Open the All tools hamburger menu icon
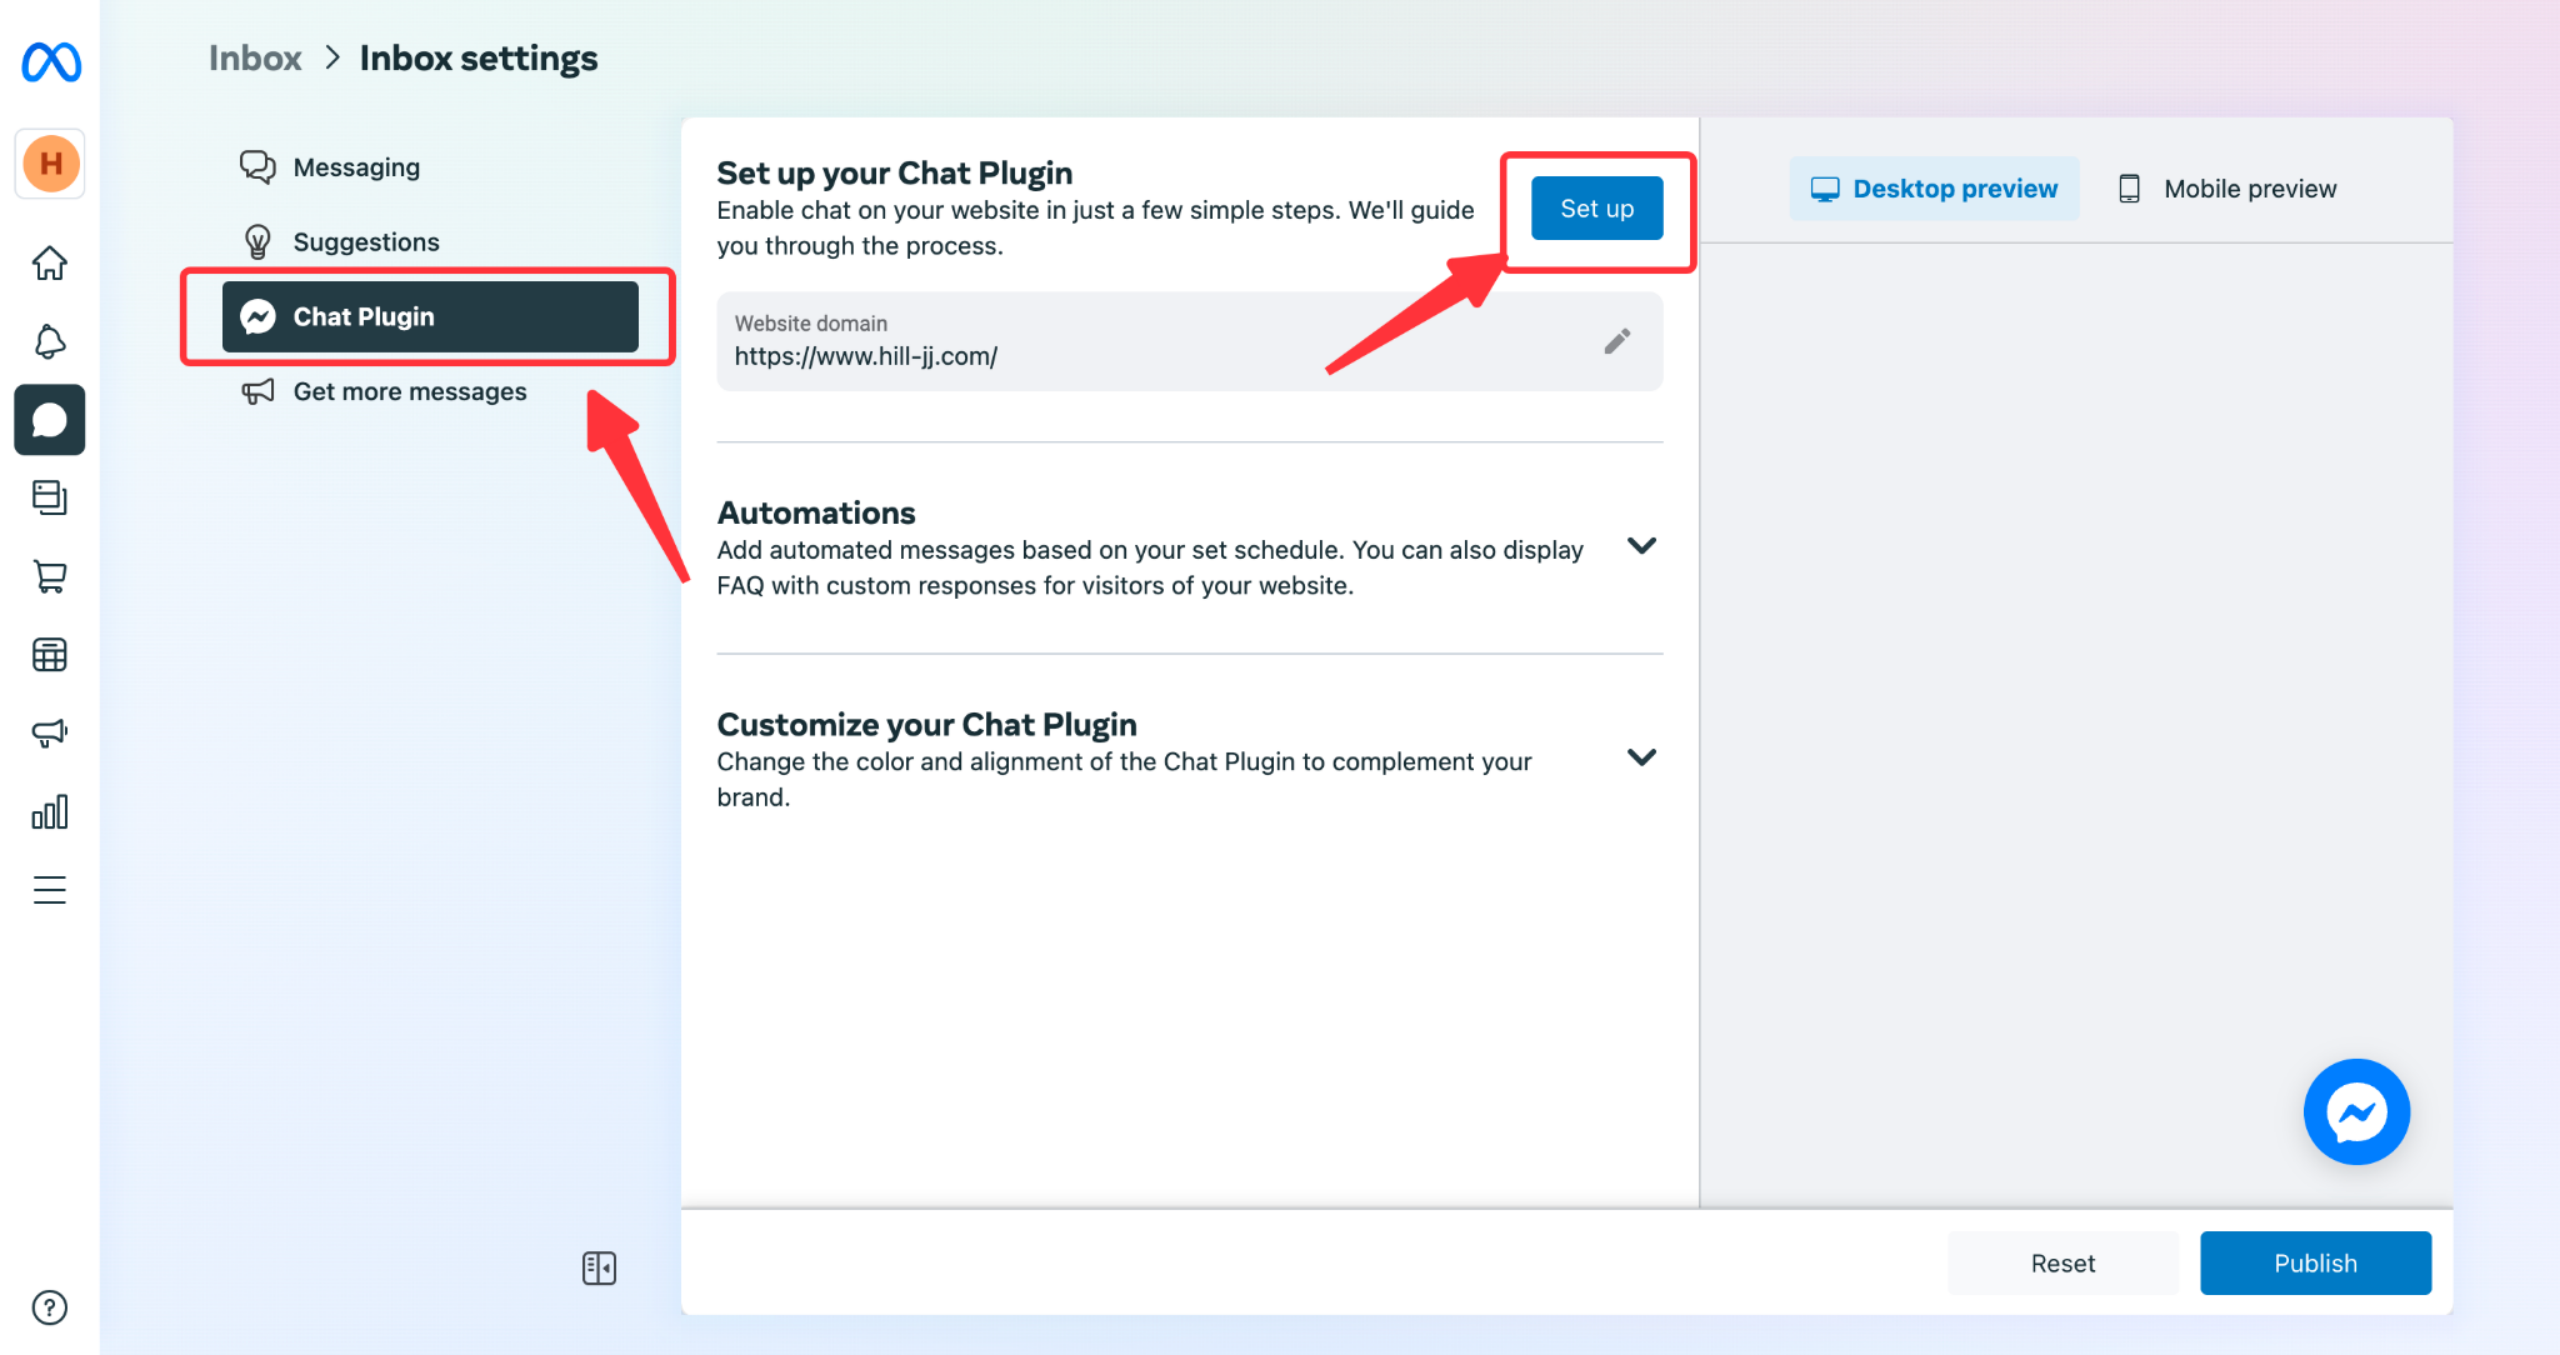 pos(49,889)
